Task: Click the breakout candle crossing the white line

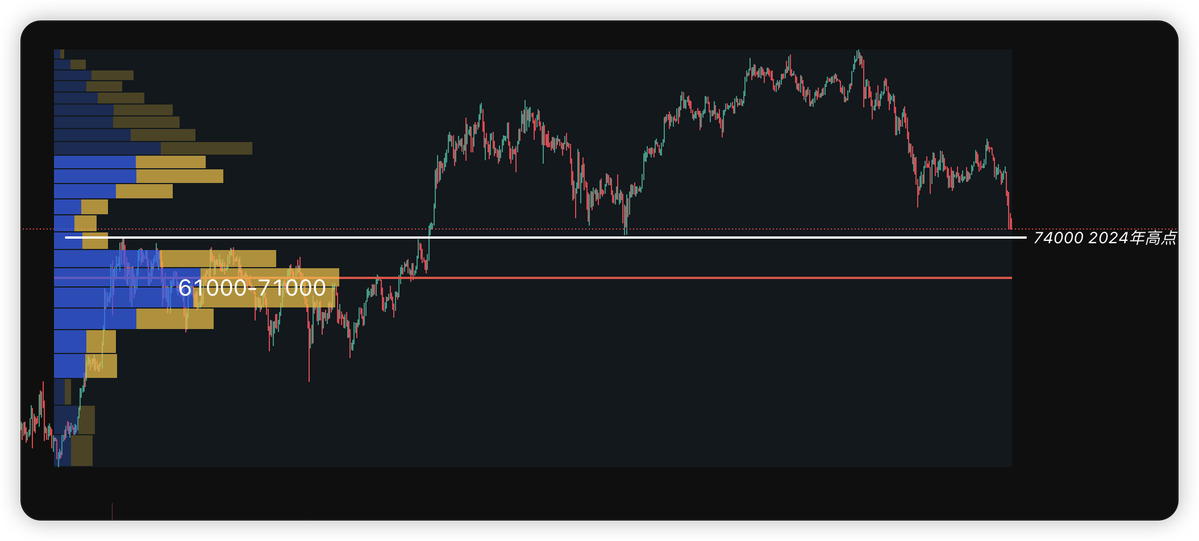Action: [x=430, y=236]
